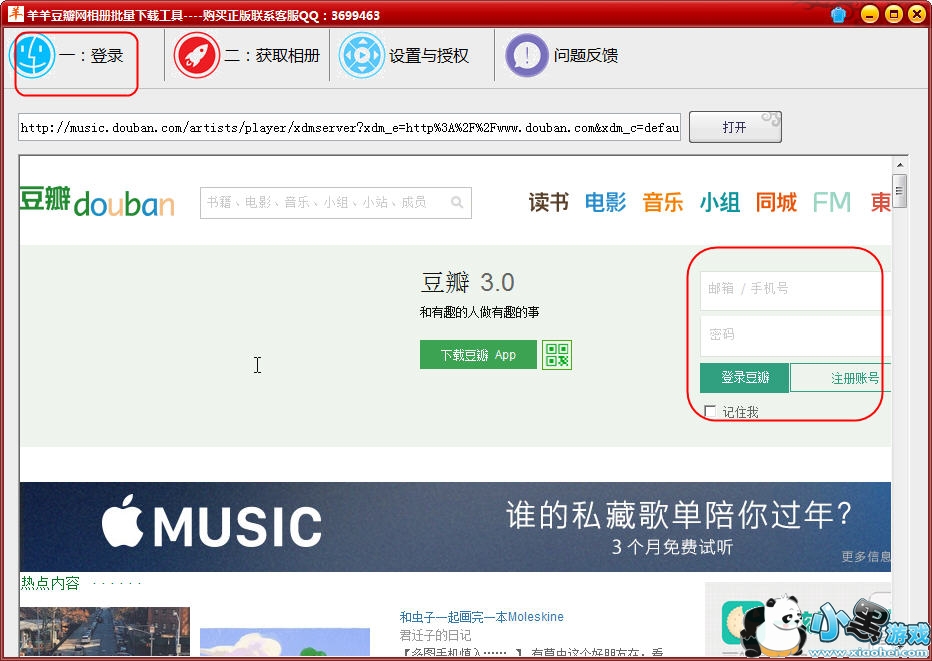Select the 一：登录 step label
Viewport: 932px width, 661px height.
click(92, 56)
